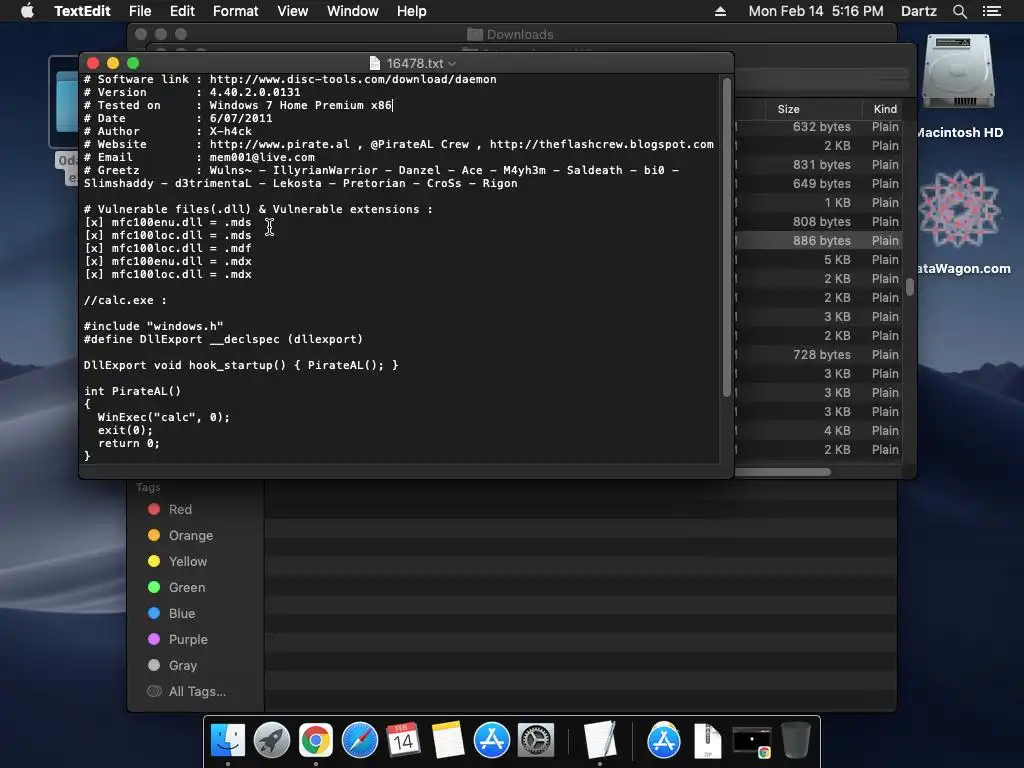The width and height of the screenshot is (1024, 768).
Task: Select the 5 KB file row in Finder
Action: (820, 259)
